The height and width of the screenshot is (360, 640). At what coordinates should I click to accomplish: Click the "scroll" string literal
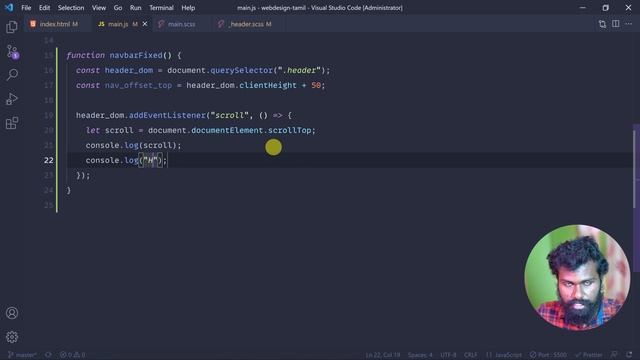point(229,115)
